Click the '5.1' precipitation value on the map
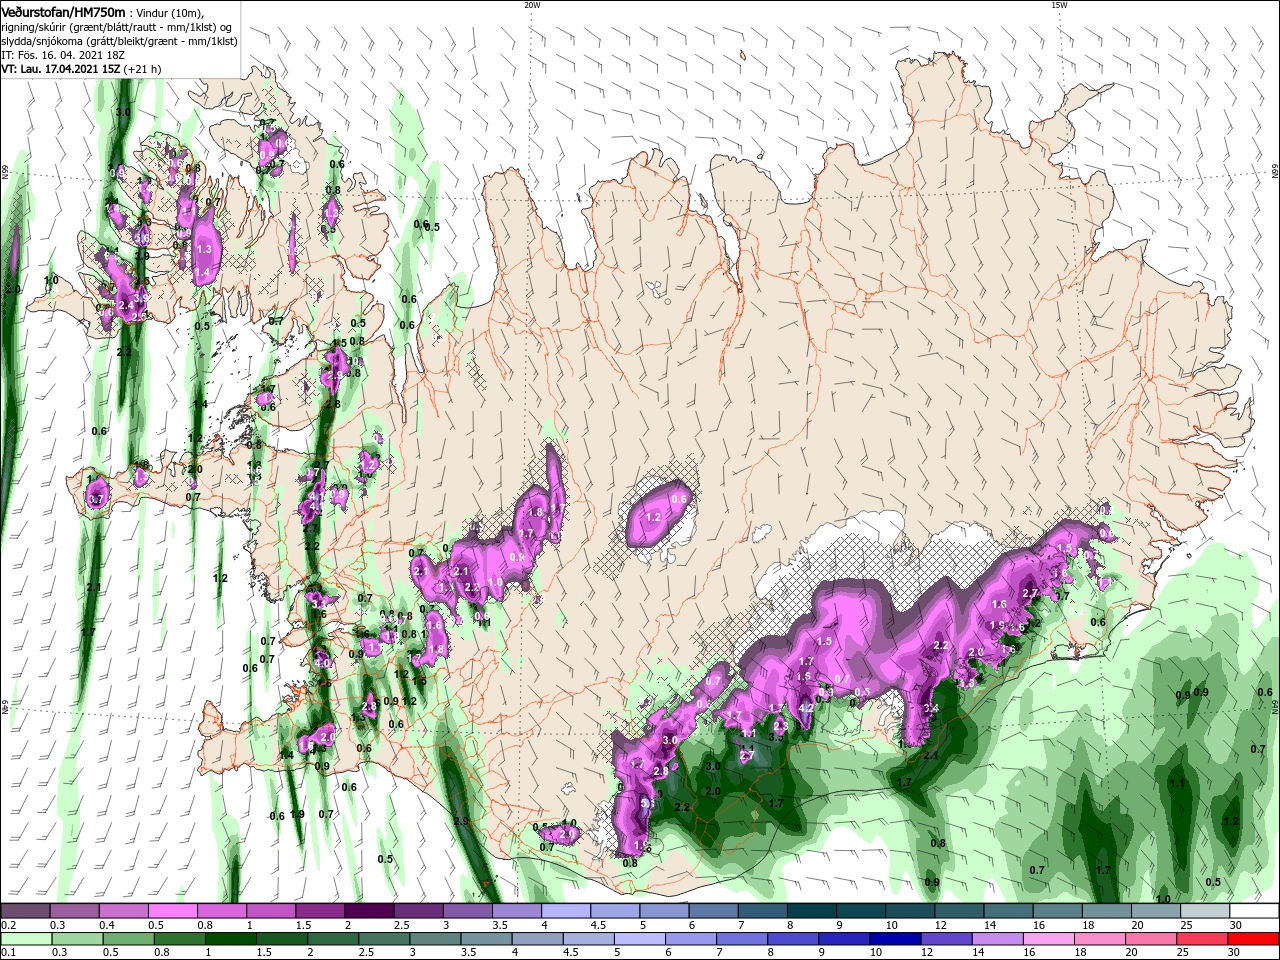The width and height of the screenshot is (1280, 960). (x=647, y=803)
